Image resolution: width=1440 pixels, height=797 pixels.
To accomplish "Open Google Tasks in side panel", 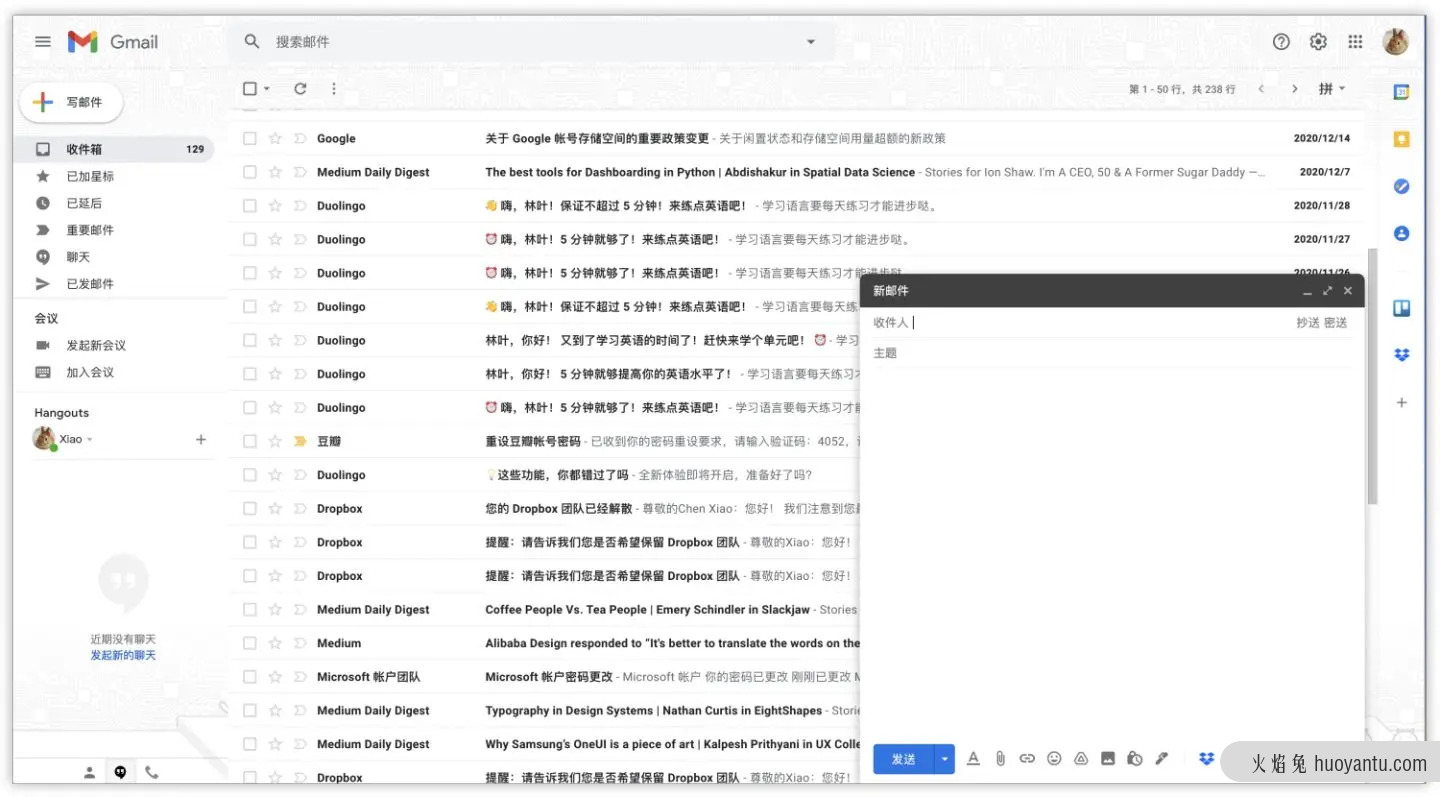I will 1402,186.
